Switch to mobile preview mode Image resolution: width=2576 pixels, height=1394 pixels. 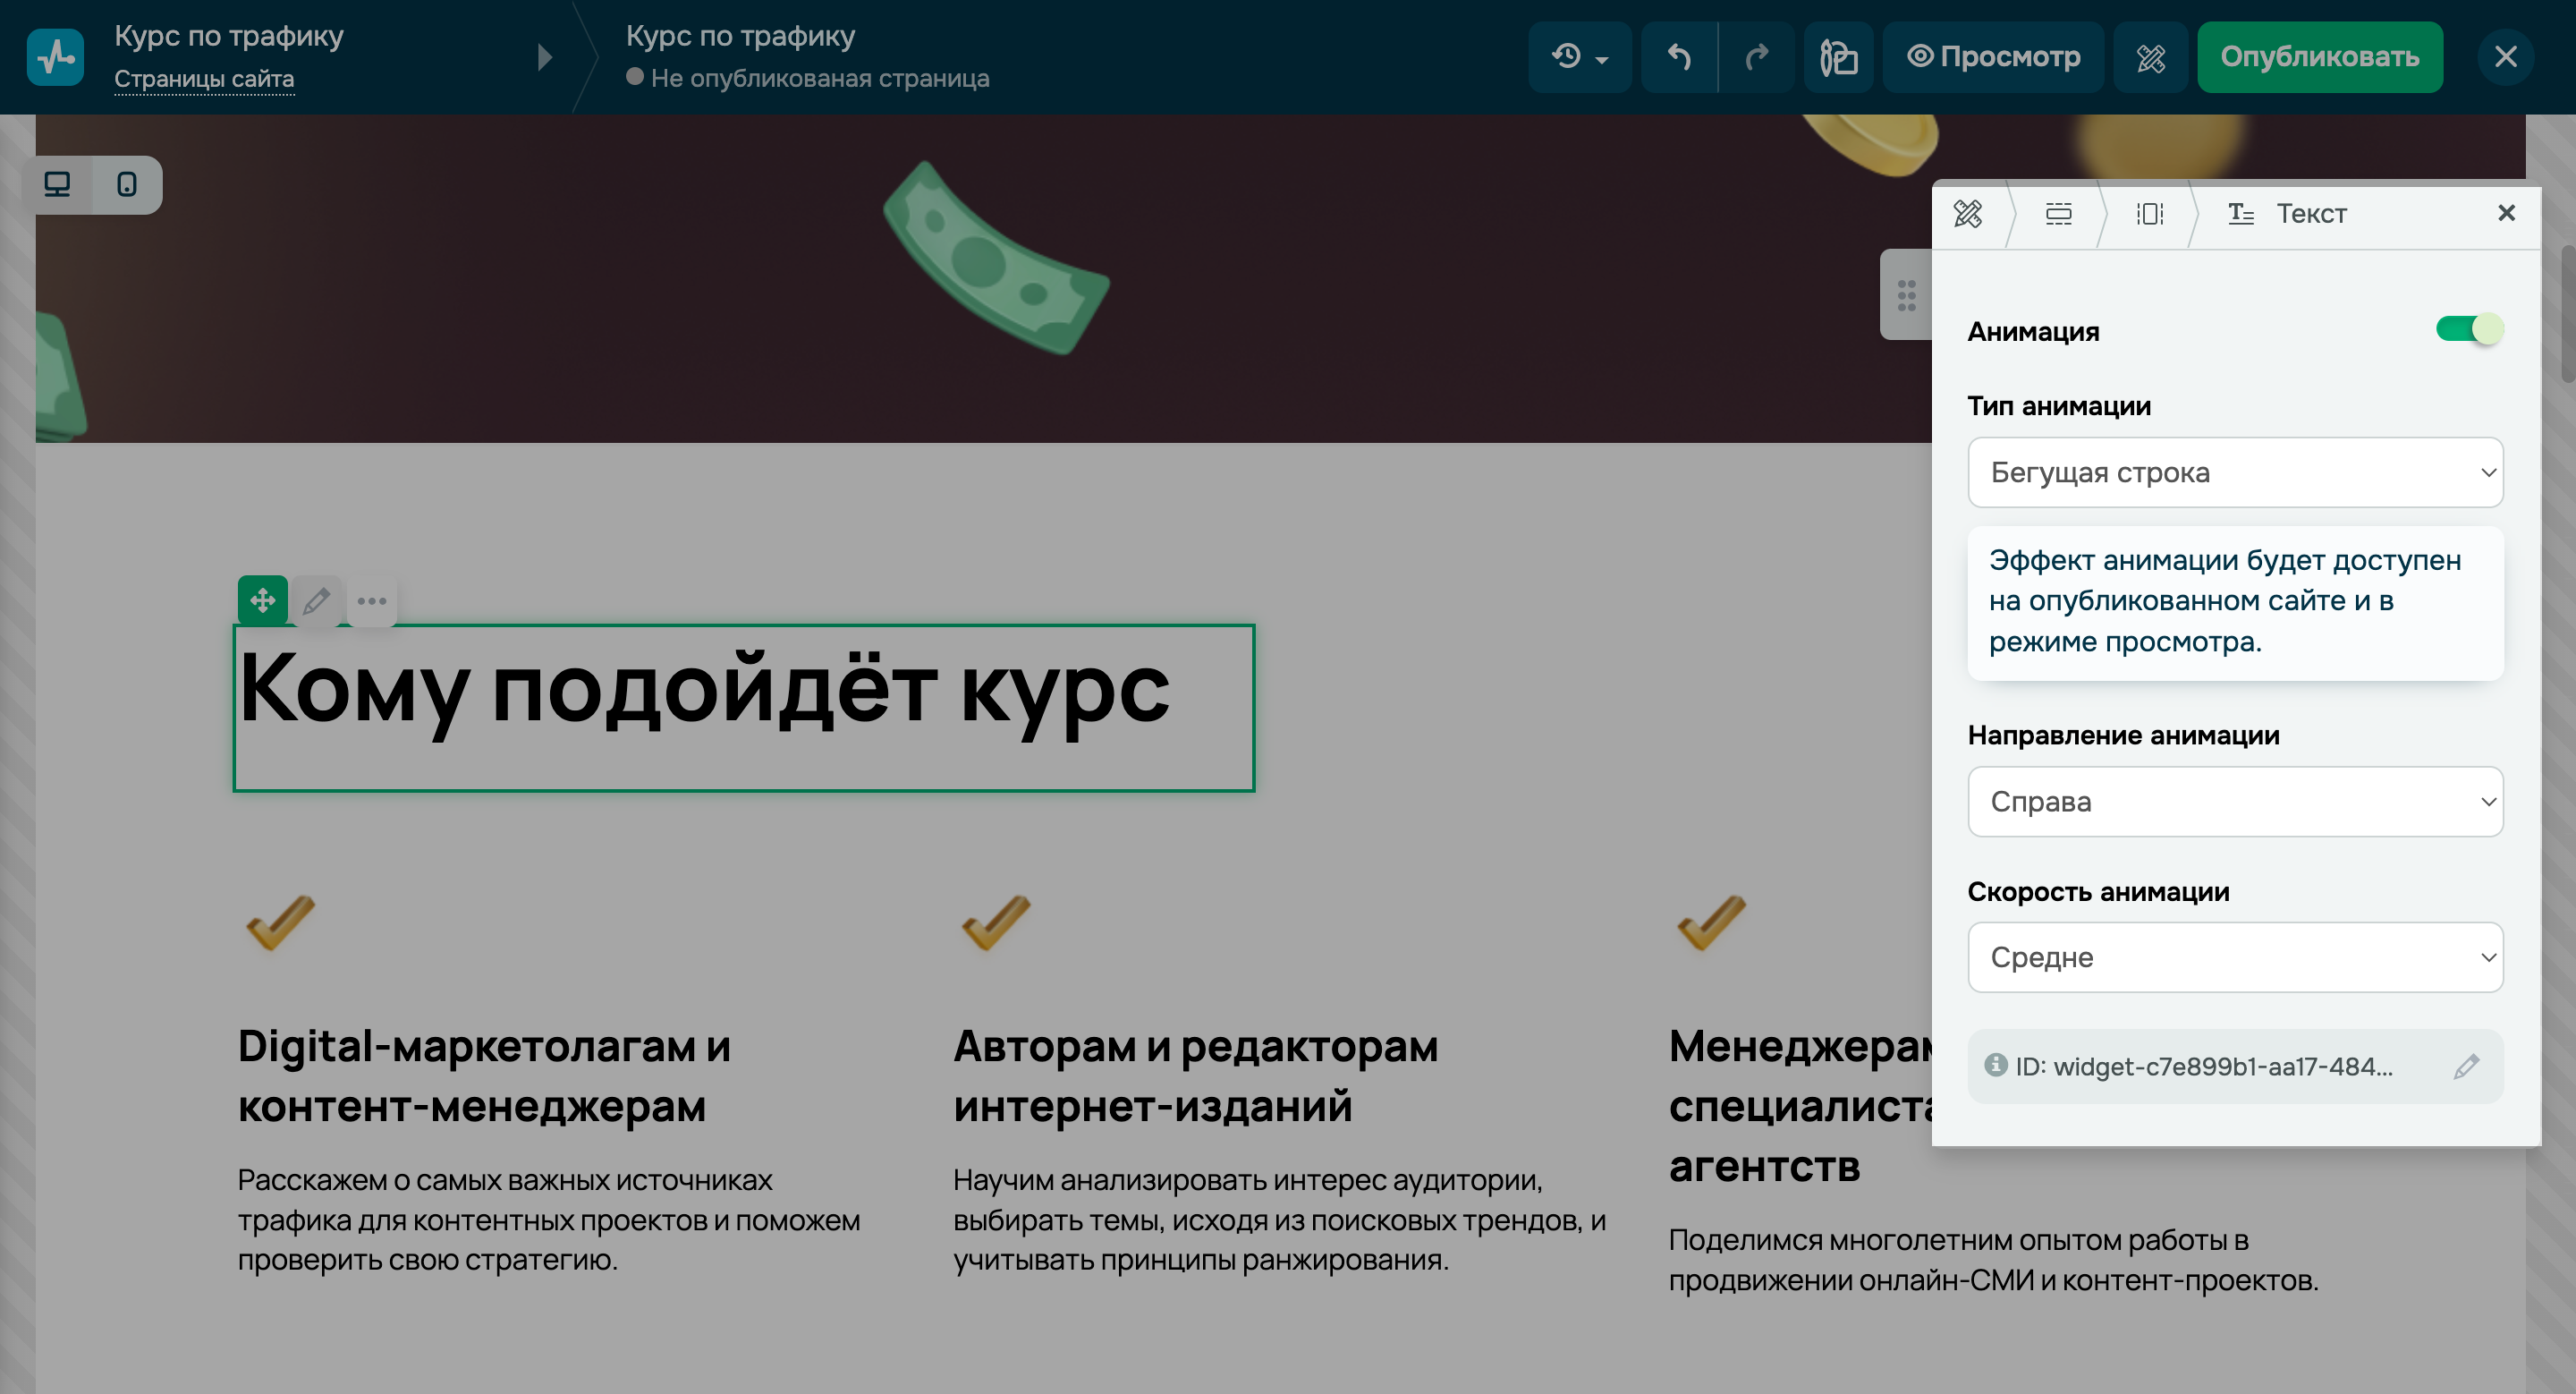click(128, 184)
